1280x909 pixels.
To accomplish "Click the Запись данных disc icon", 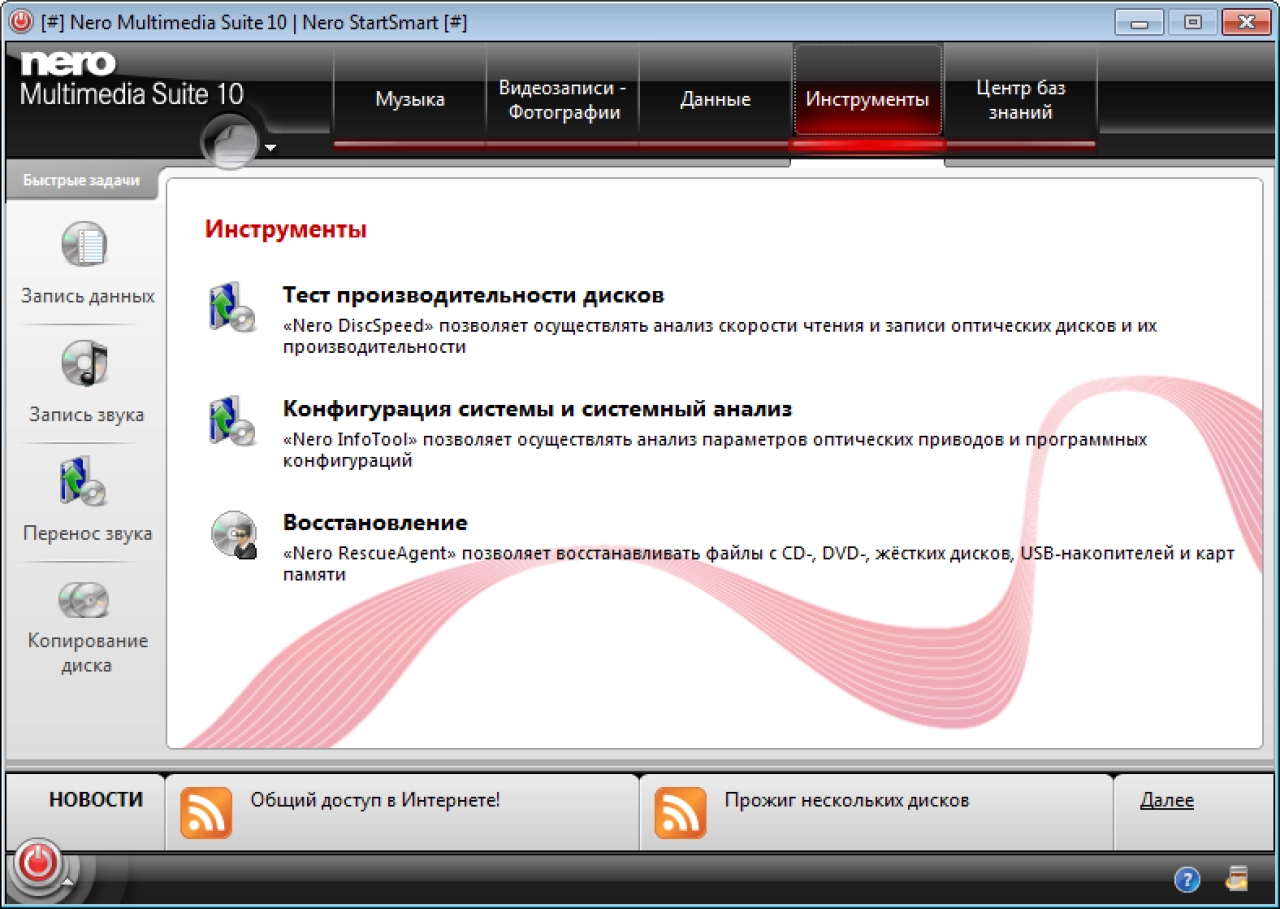I will click(x=85, y=245).
